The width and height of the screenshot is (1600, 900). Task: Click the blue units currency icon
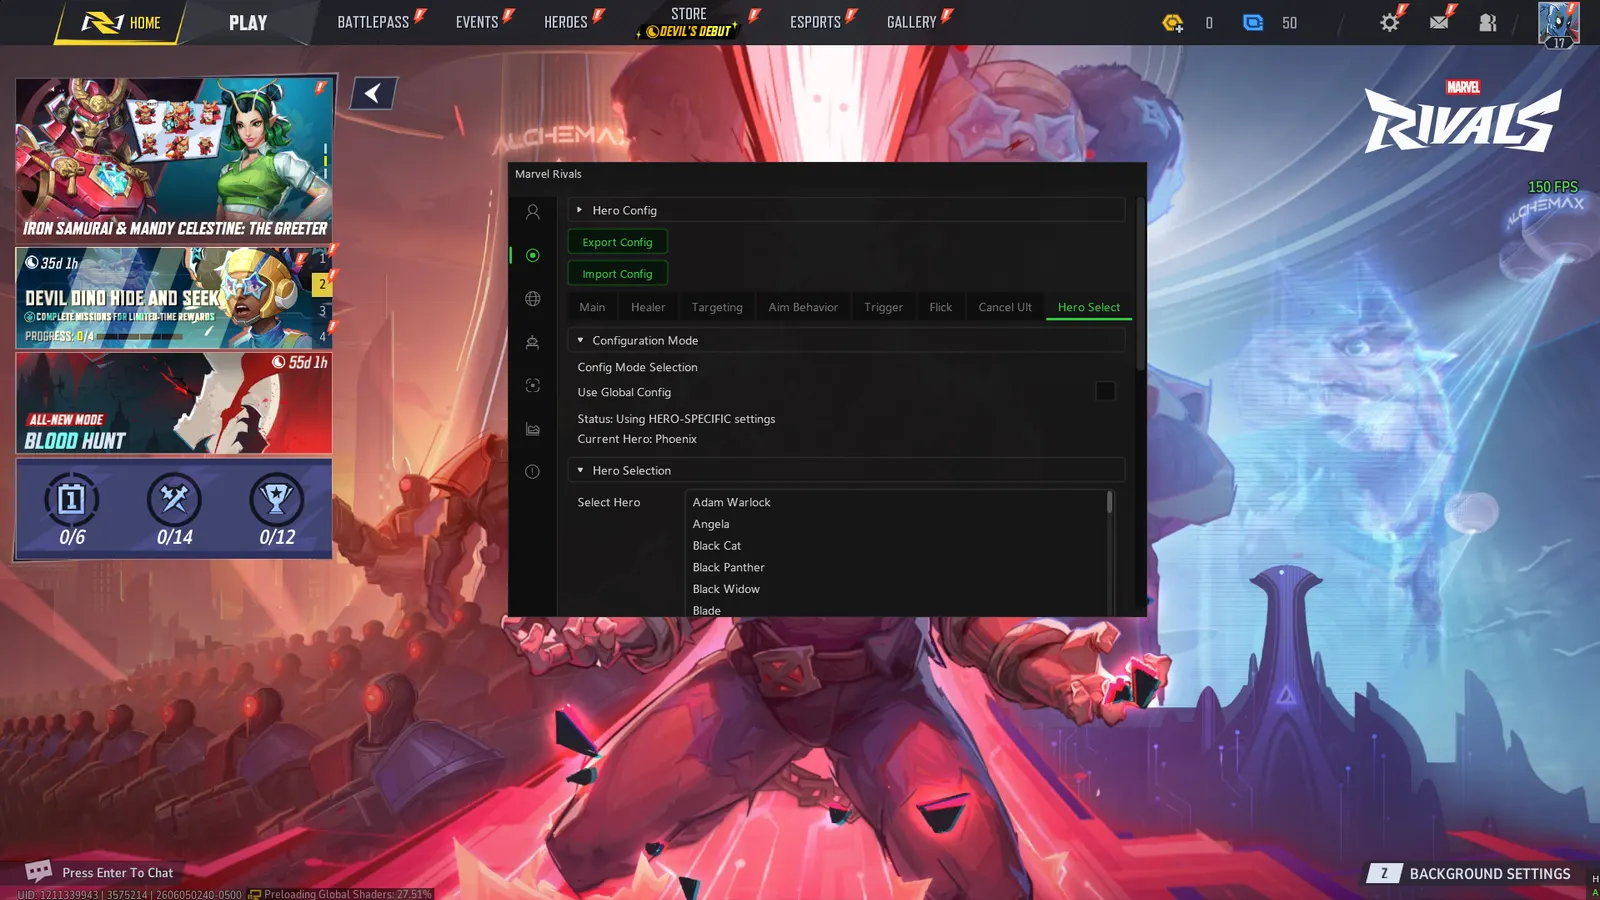1253,22
